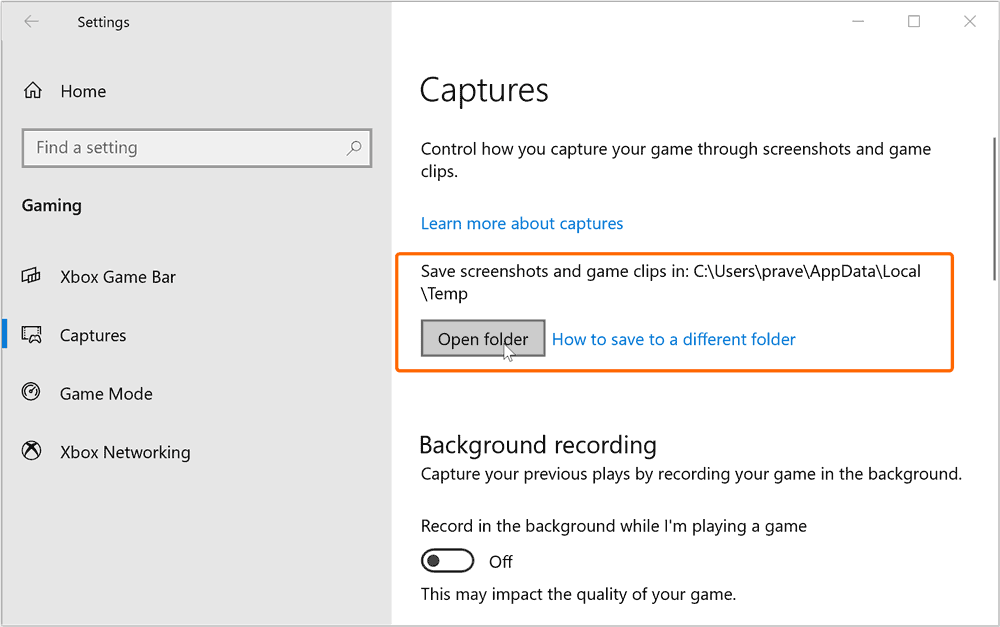Click 'This may impact the quality' text

pos(578,594)
